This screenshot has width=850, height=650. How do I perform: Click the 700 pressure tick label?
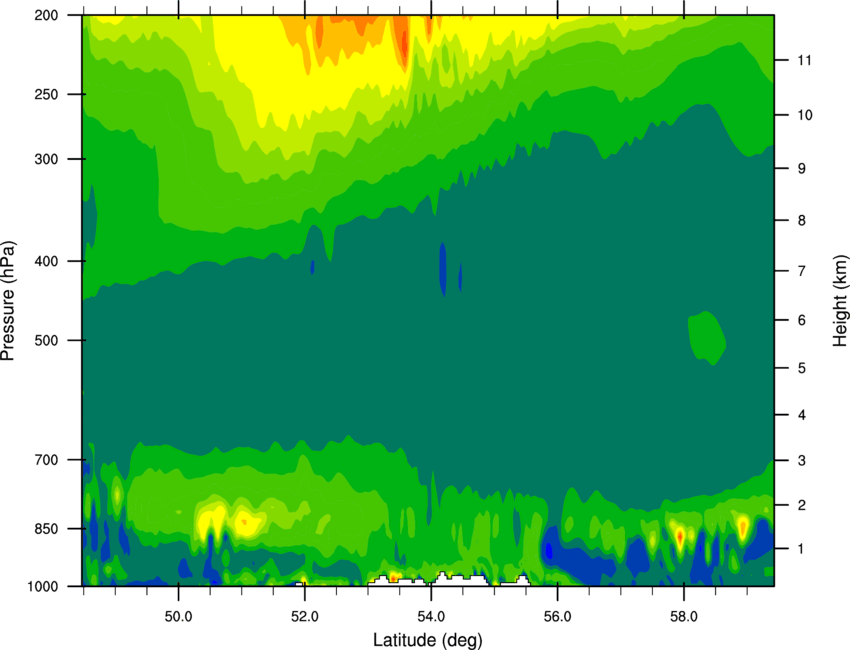click(46, 459)
